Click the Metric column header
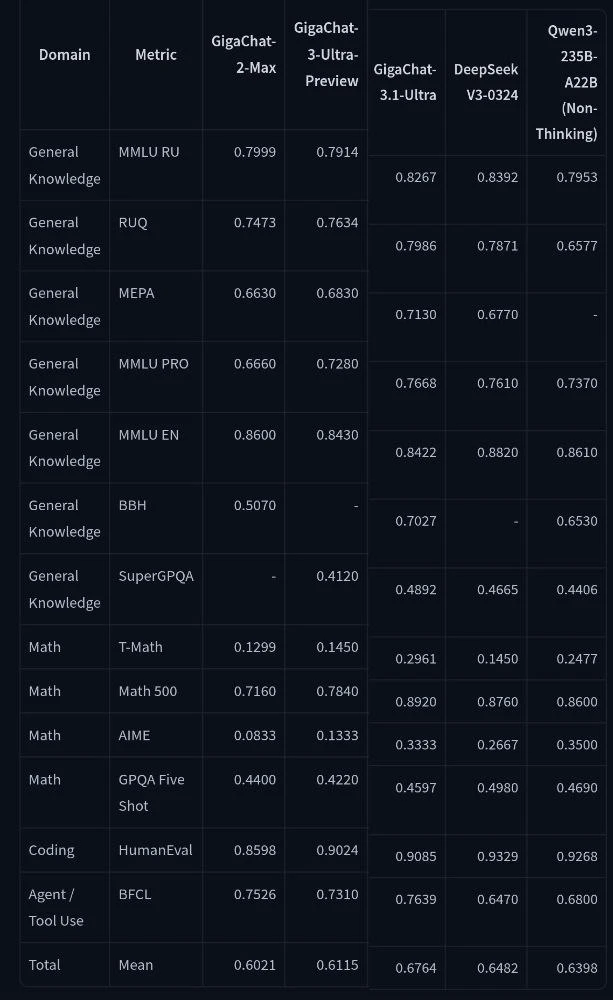This screenshot has height=1000, width=613. point(155,55)
